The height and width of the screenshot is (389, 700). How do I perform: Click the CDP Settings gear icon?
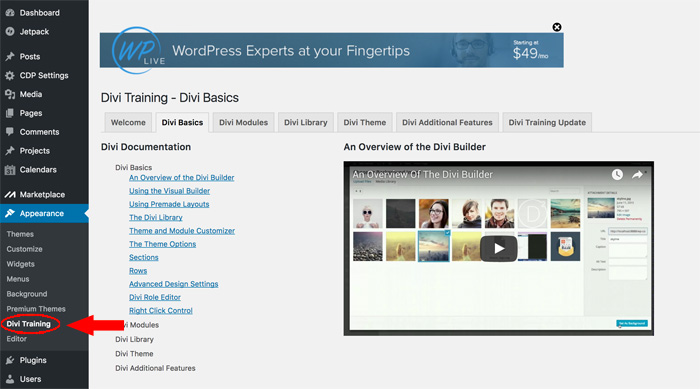pos(10,75)
